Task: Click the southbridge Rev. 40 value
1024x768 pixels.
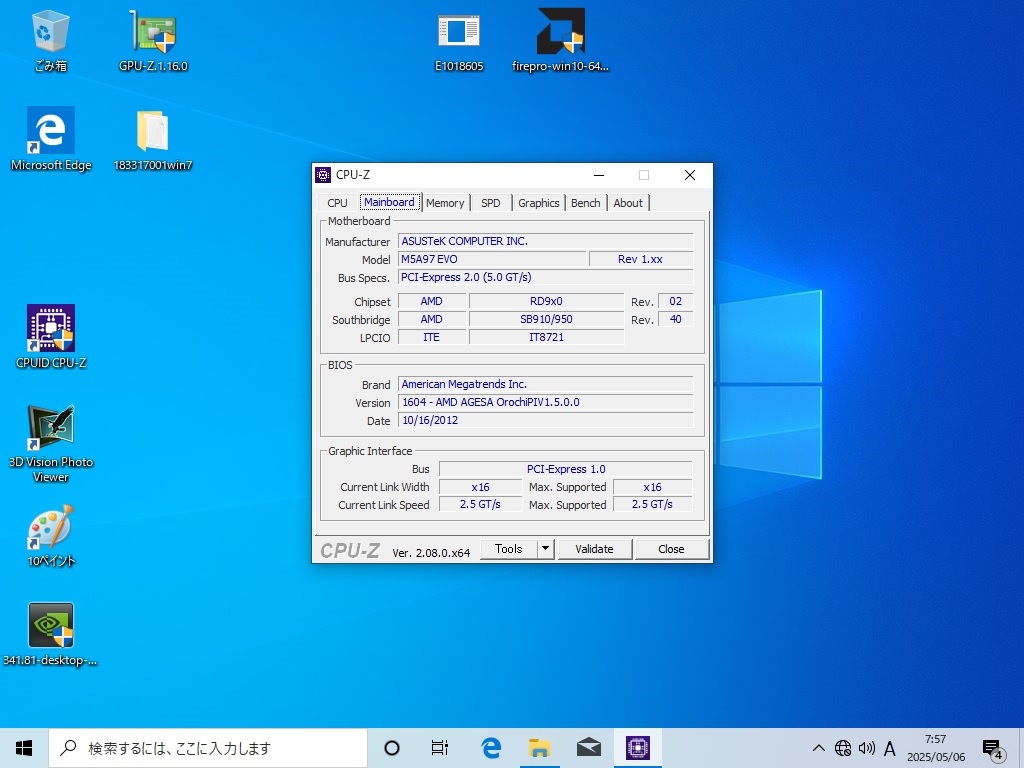Action: [675, 319]
